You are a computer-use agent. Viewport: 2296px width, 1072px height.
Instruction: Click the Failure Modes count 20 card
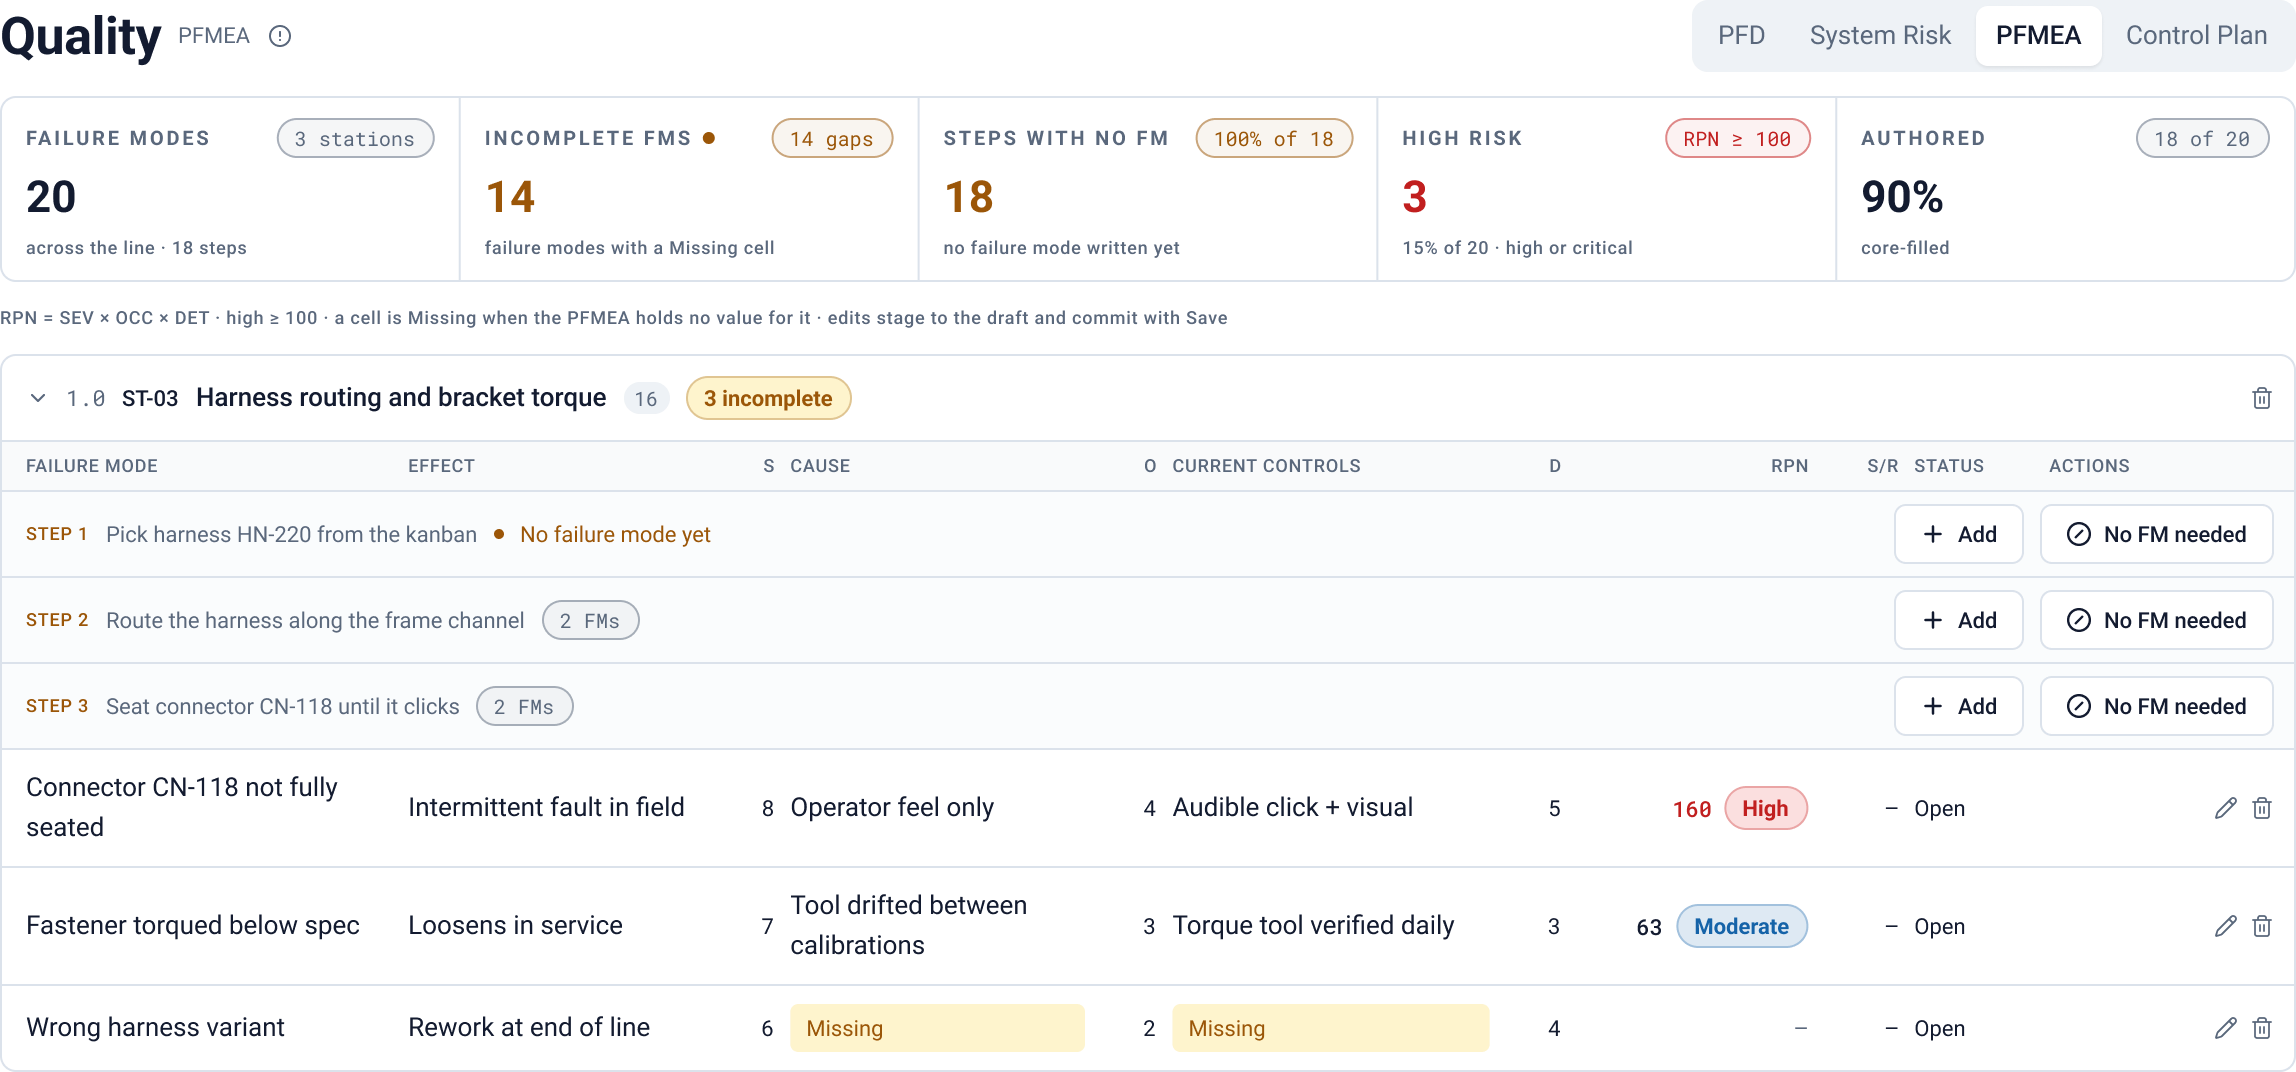(x=230, y=189)
